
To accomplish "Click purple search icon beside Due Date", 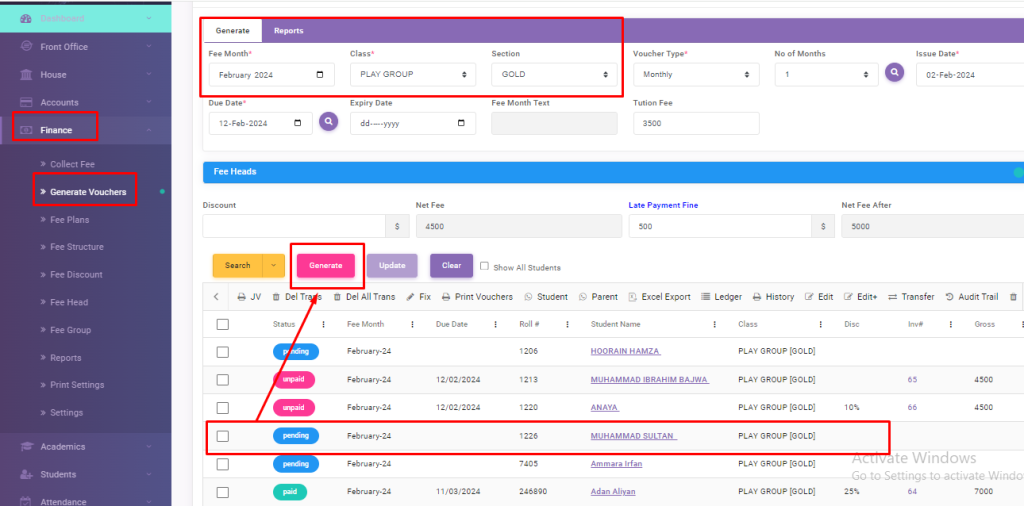I will (x=328, y=122).
